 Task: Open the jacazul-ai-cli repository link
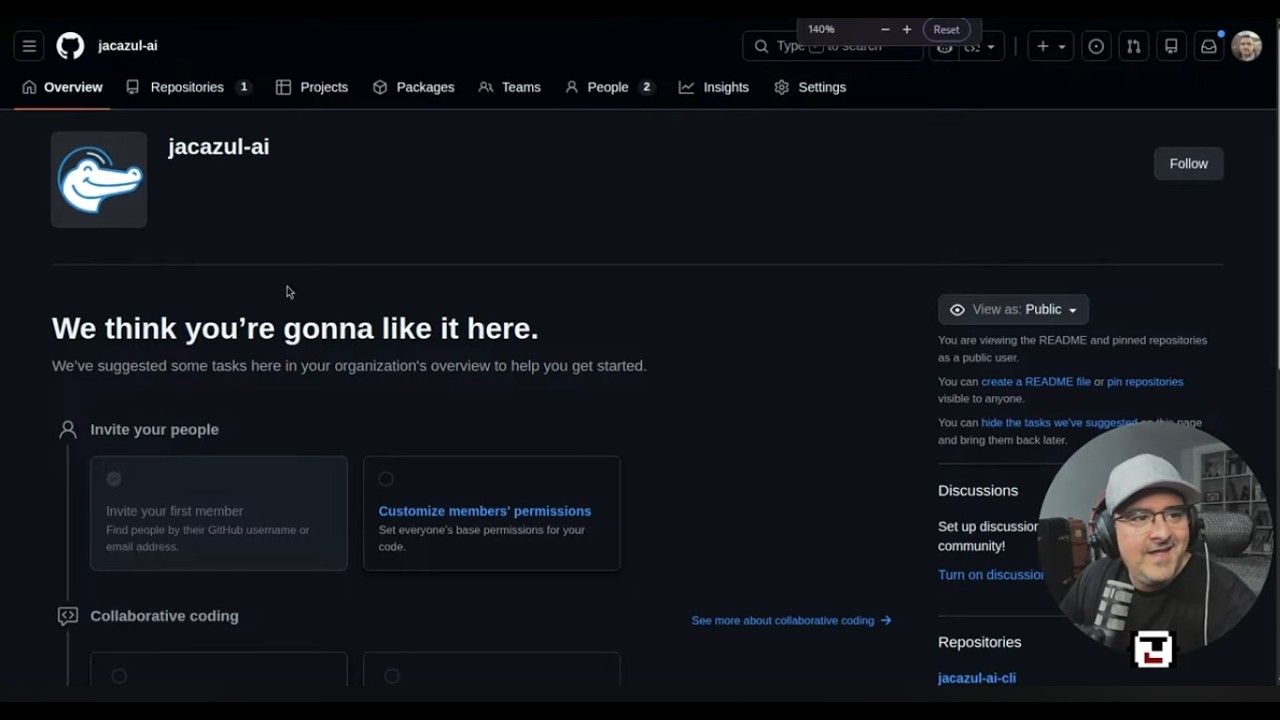pyautogui.click(x=977, y=678)
